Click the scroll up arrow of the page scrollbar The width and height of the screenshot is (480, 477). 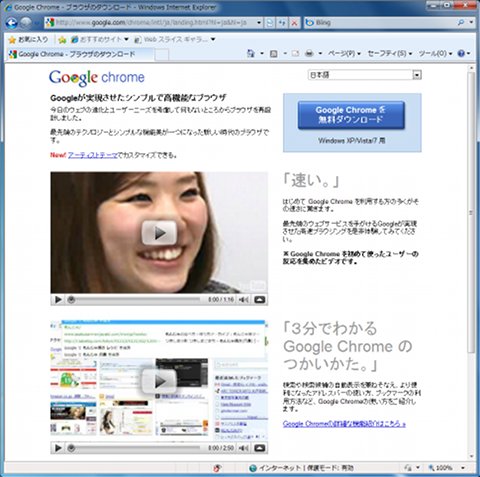(471, 68)
